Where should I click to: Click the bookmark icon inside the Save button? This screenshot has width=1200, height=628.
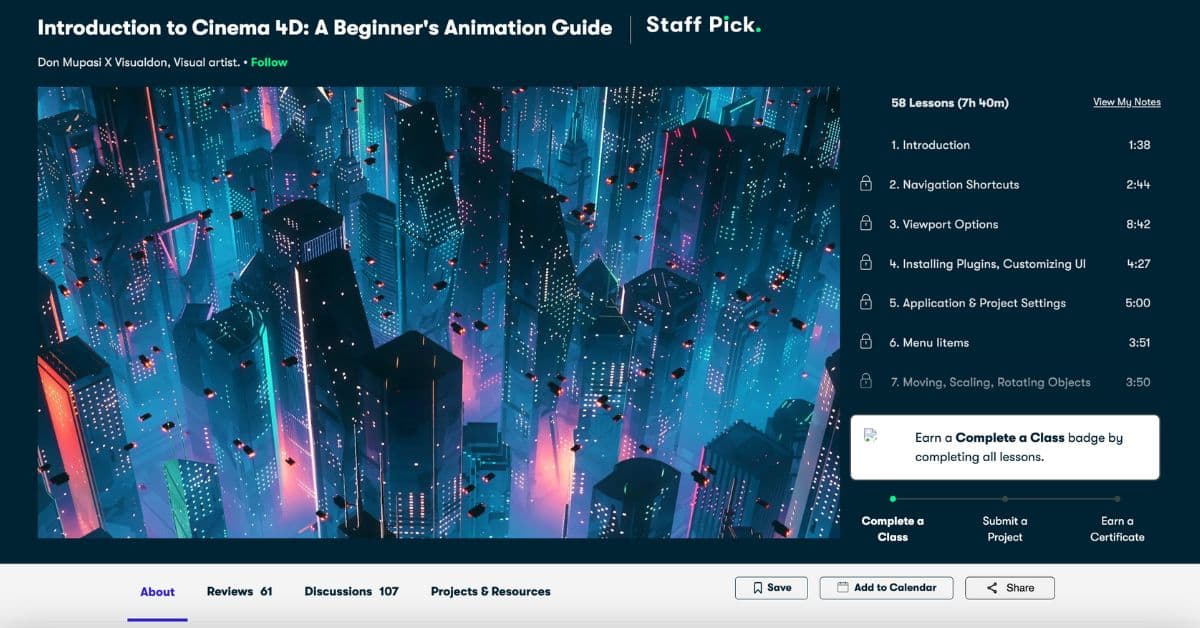(x=757, y=588)
